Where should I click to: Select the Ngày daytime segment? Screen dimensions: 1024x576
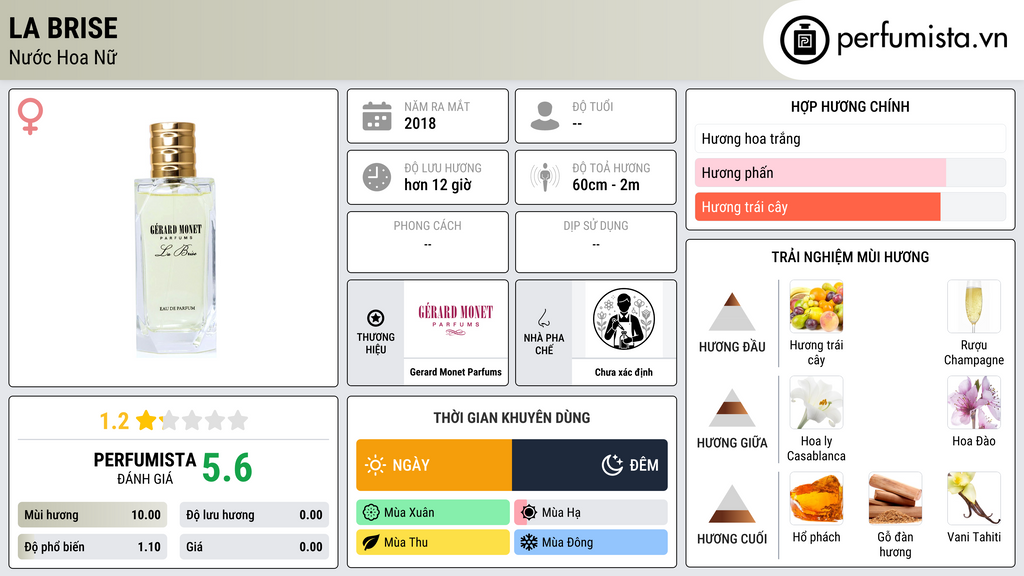click(x=434, y=465)
